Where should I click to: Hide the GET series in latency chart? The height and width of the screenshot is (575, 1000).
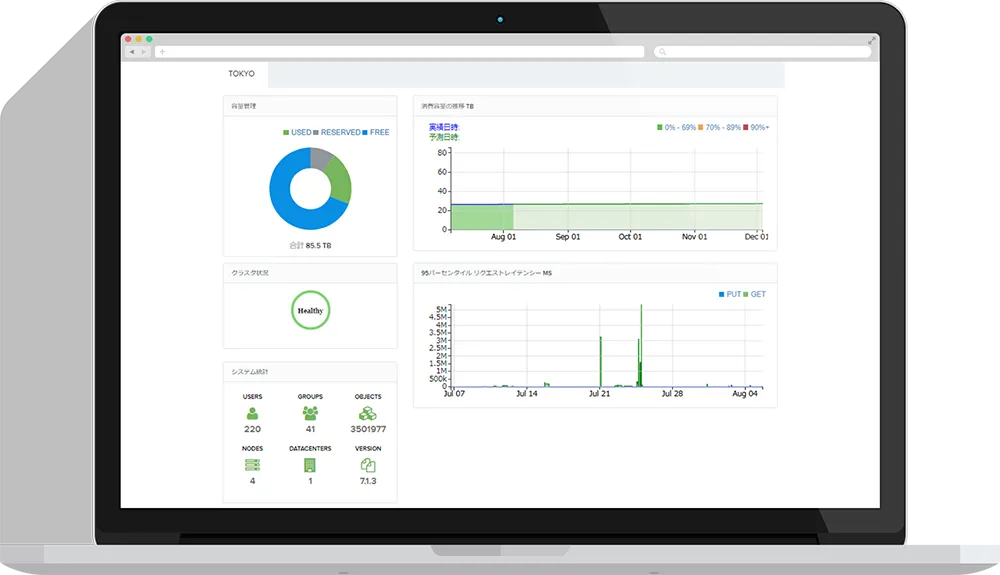754,295
